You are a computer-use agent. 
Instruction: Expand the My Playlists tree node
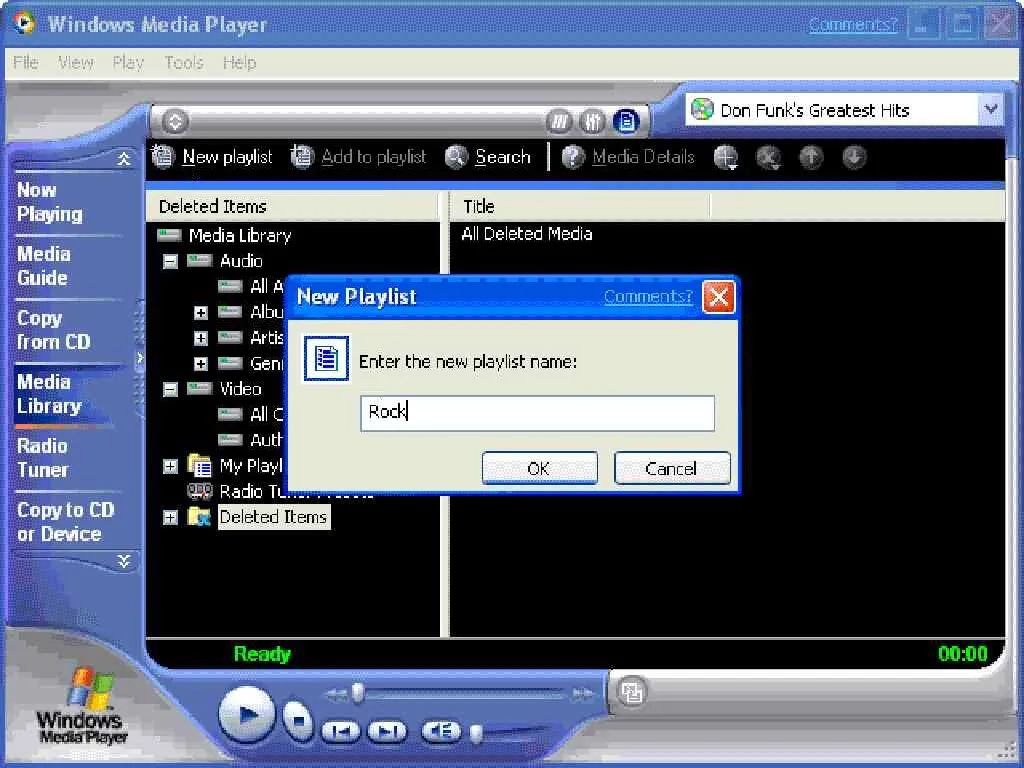click(170, 466)
